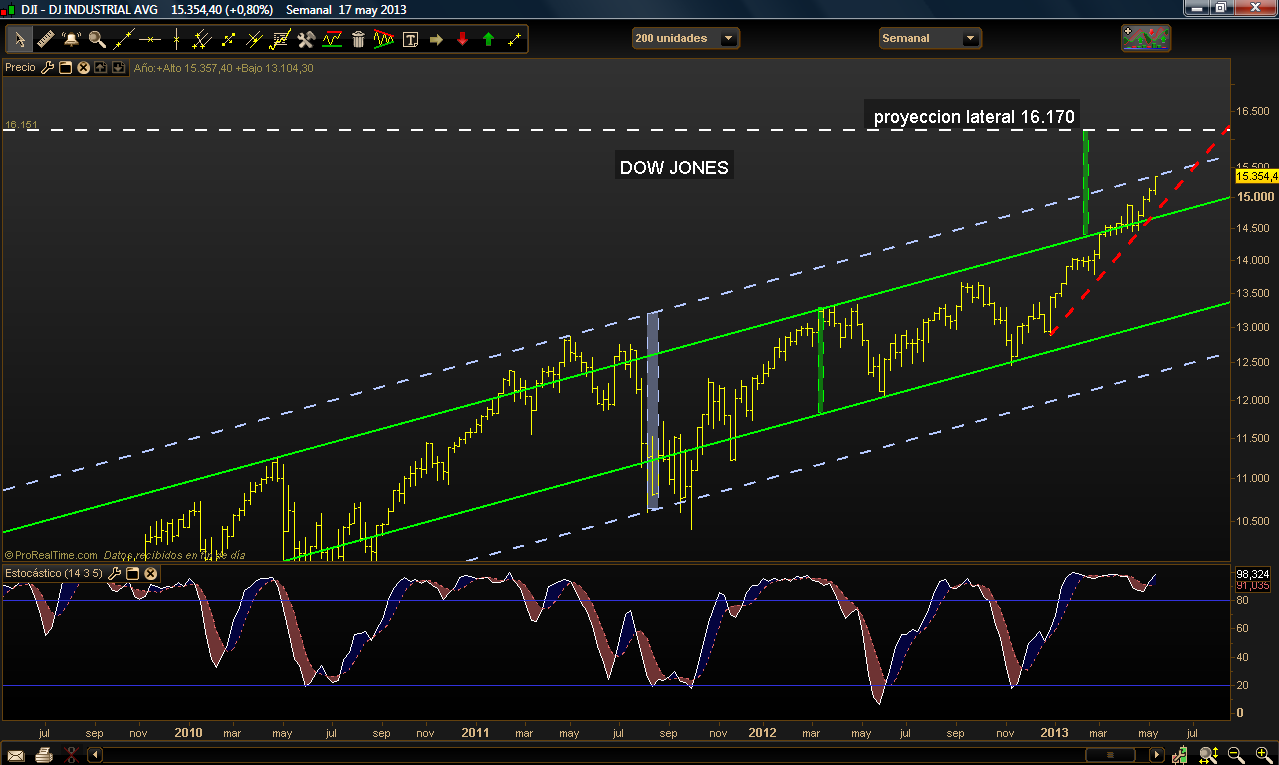Select the green up arrow marker
The height and width of the screenshot is (765, 1279).
point(488,39)
